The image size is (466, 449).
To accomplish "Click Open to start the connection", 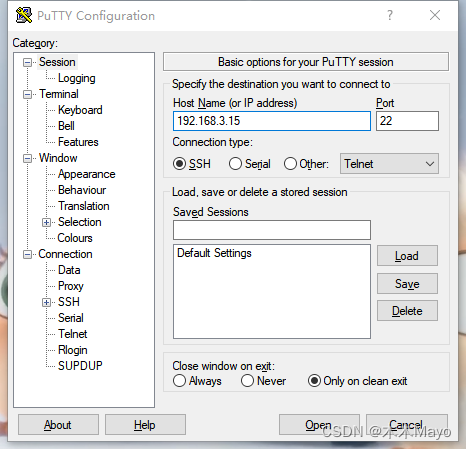I will coord(319,425).
